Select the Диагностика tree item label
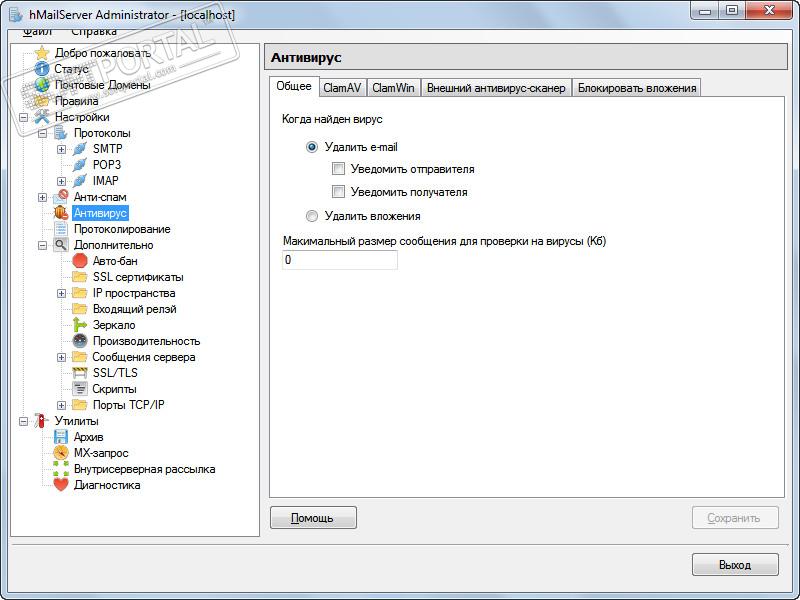This screenshot has height=600, width=800. 107,485
